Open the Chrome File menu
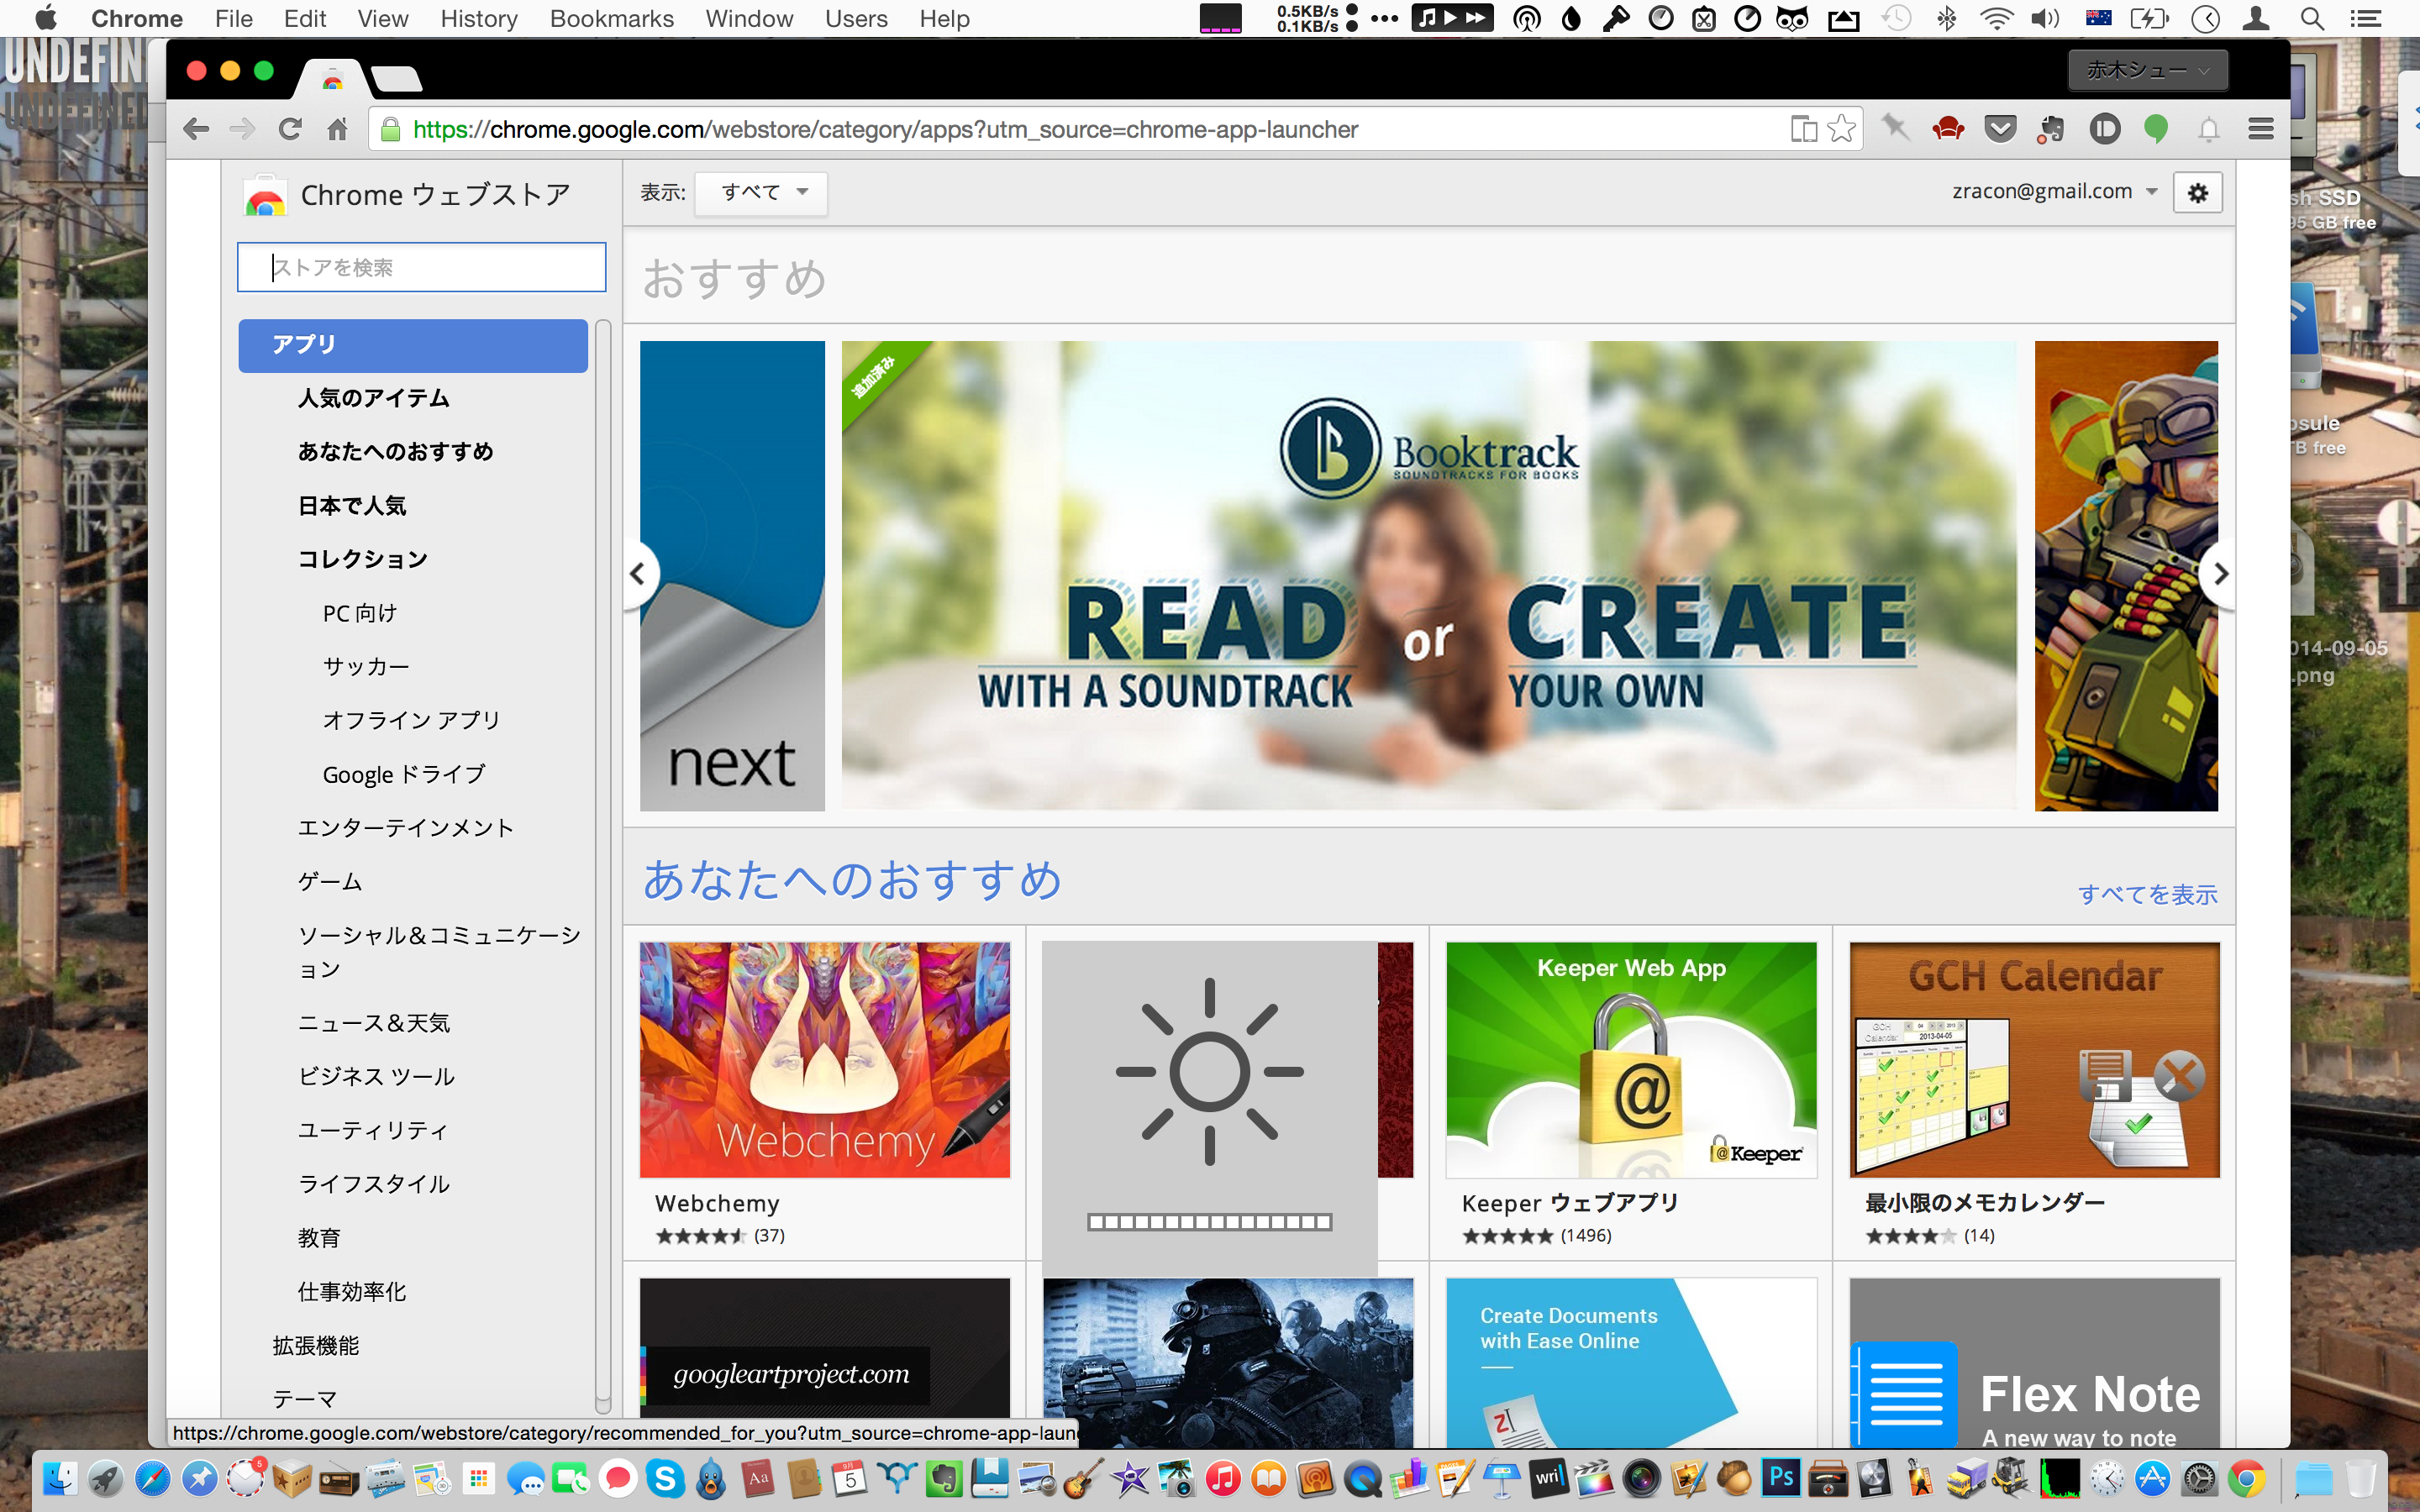The width and height of the screenshot is (2420, 1512). click(234, 18)
